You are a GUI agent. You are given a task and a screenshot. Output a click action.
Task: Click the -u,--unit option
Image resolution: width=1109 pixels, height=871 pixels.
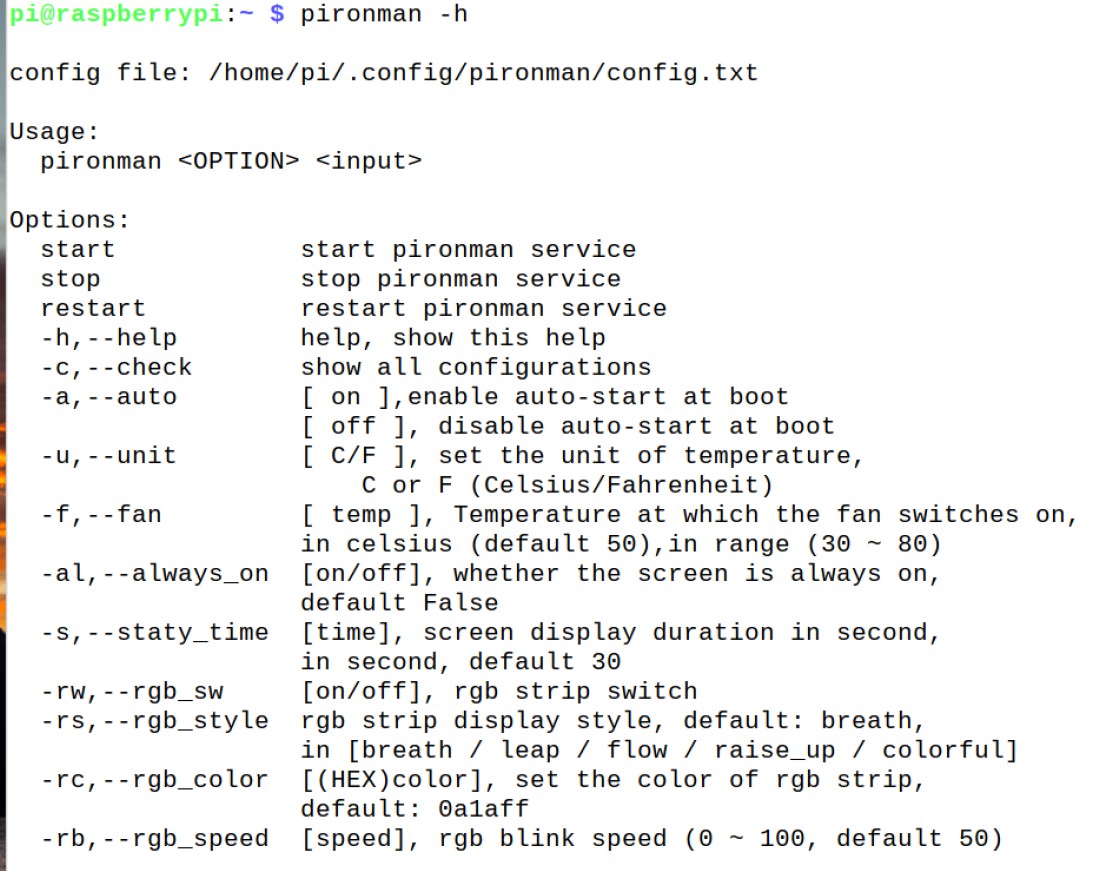tap(108, 456)
